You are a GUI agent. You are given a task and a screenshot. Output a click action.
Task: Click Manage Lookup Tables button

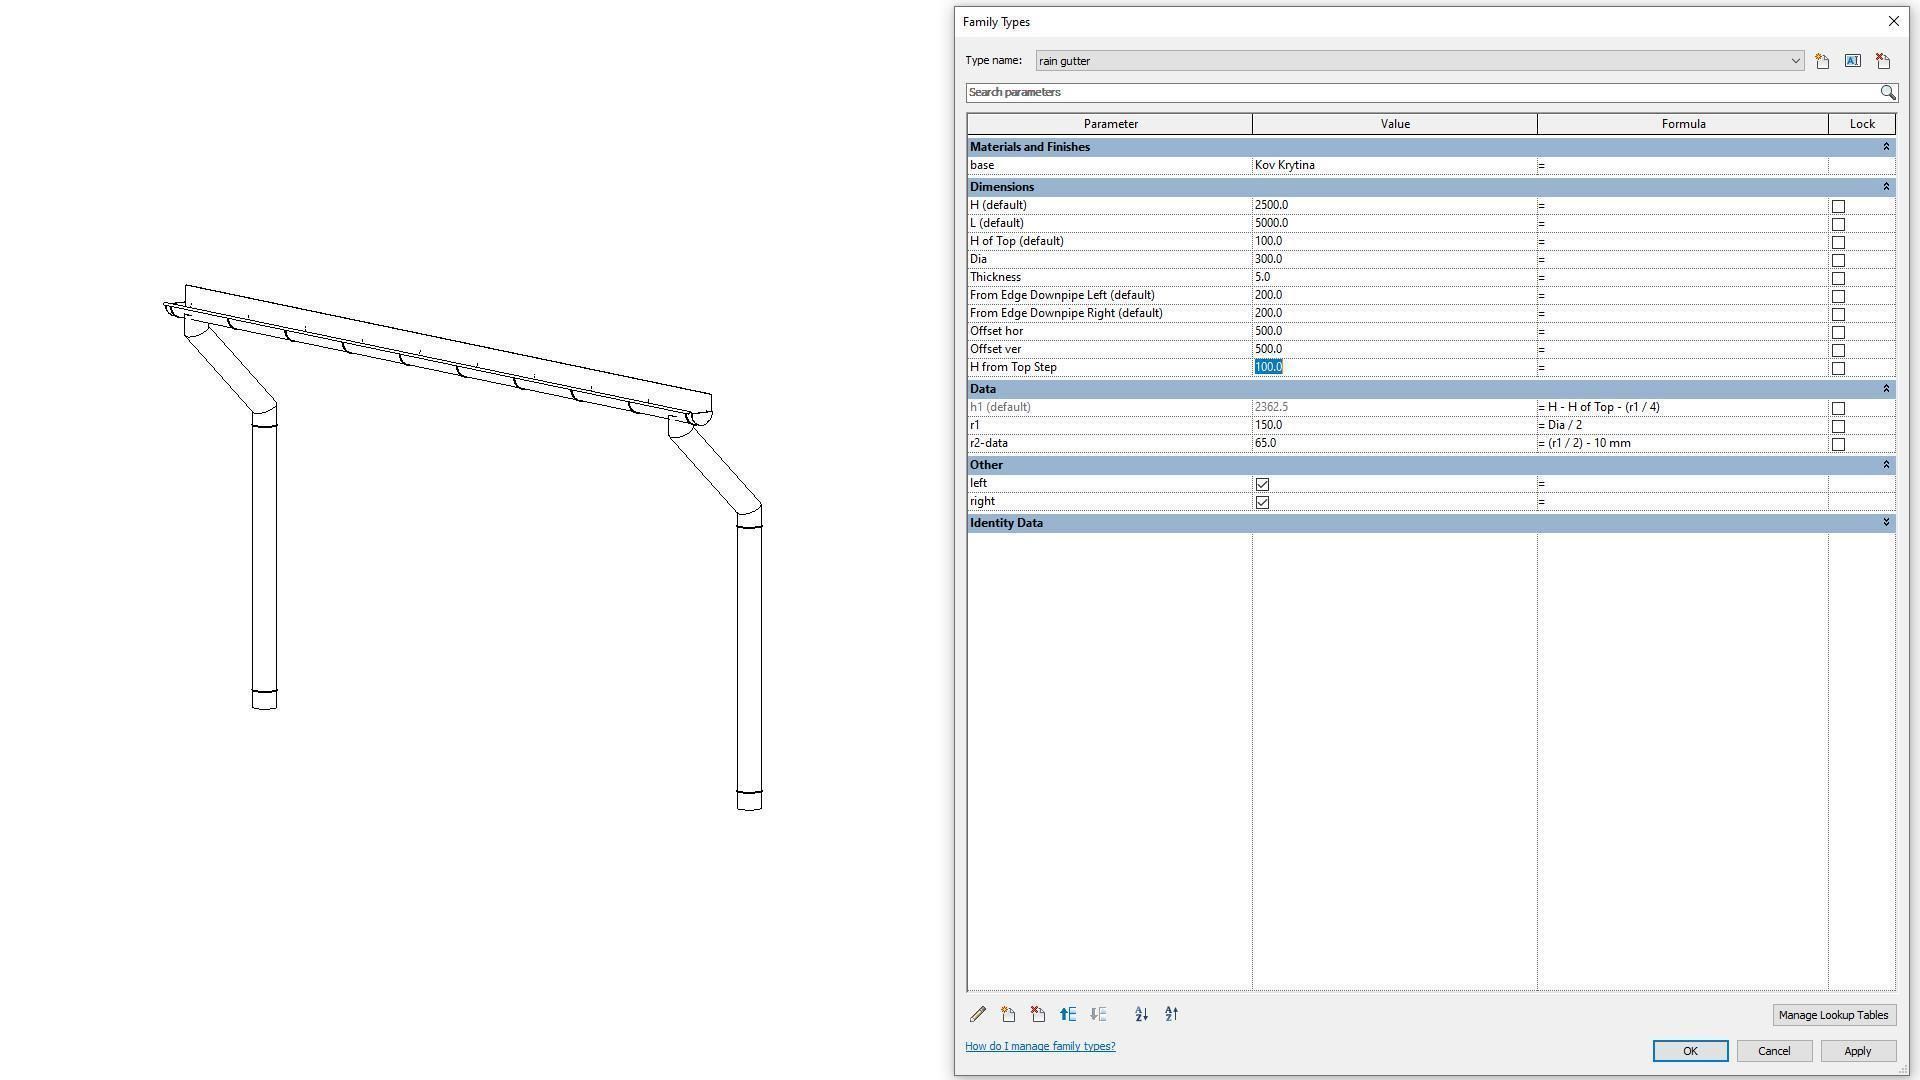coord(1833,1015)
